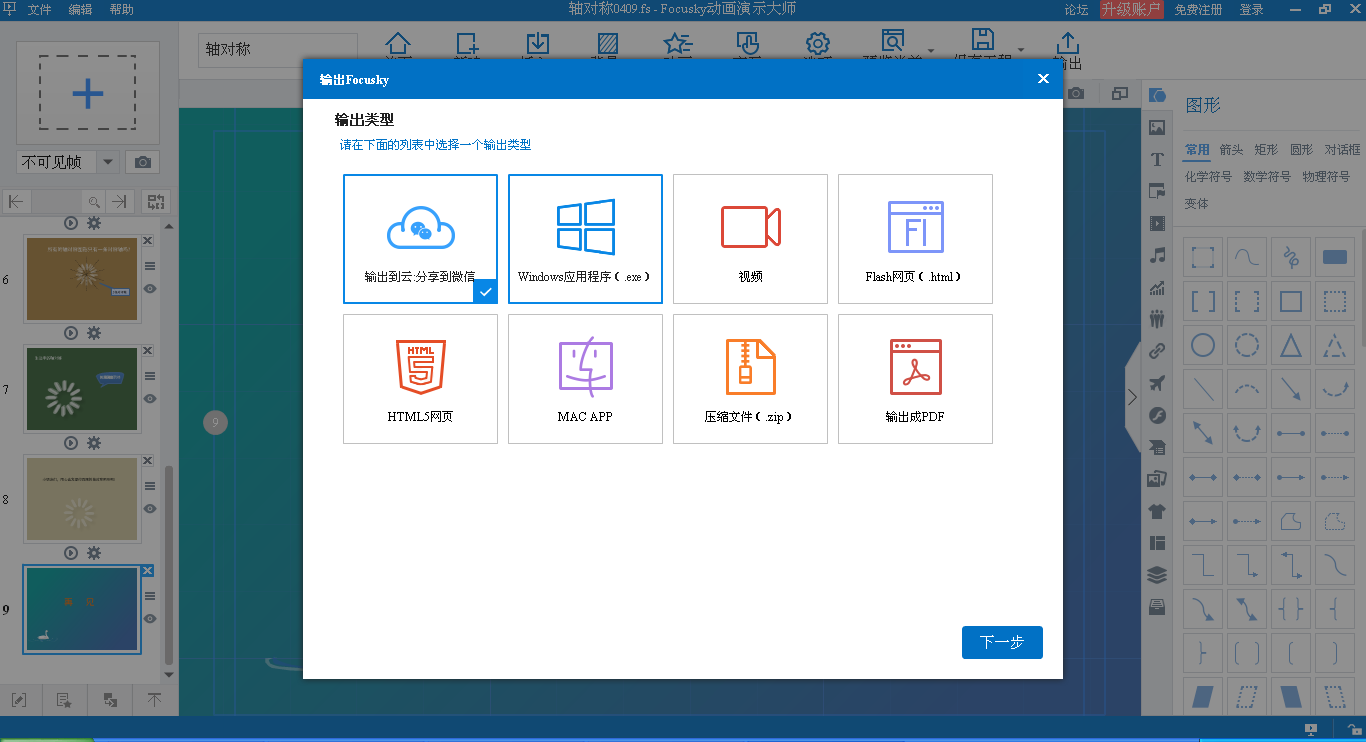1366x742 pixels.
Task: Open 帮助 menu in main window
Action: click(121, 10)
